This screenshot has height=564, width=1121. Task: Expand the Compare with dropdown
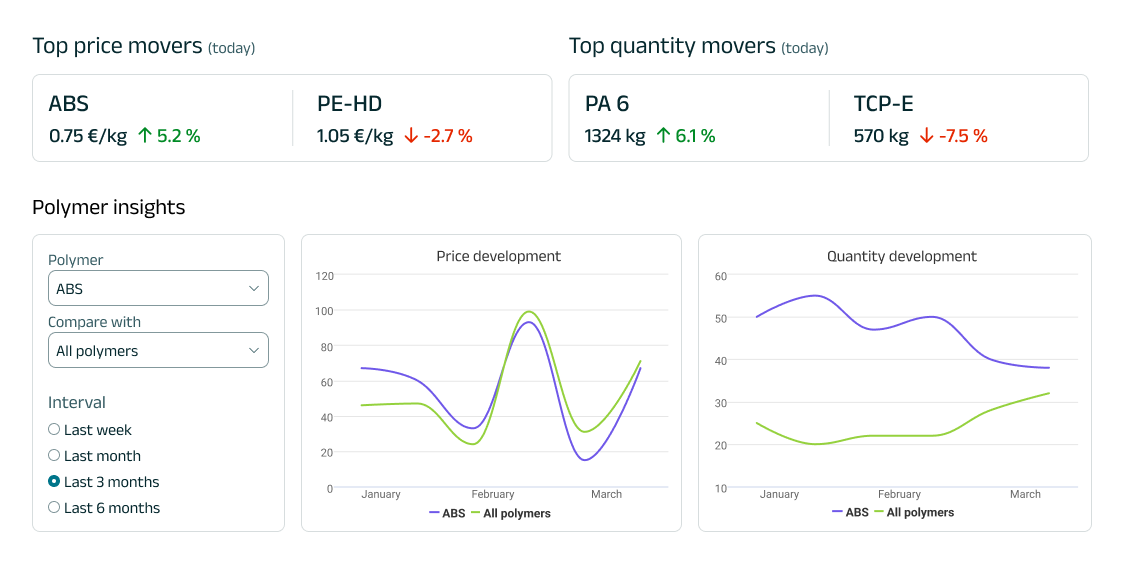click(x=158, y=350)
